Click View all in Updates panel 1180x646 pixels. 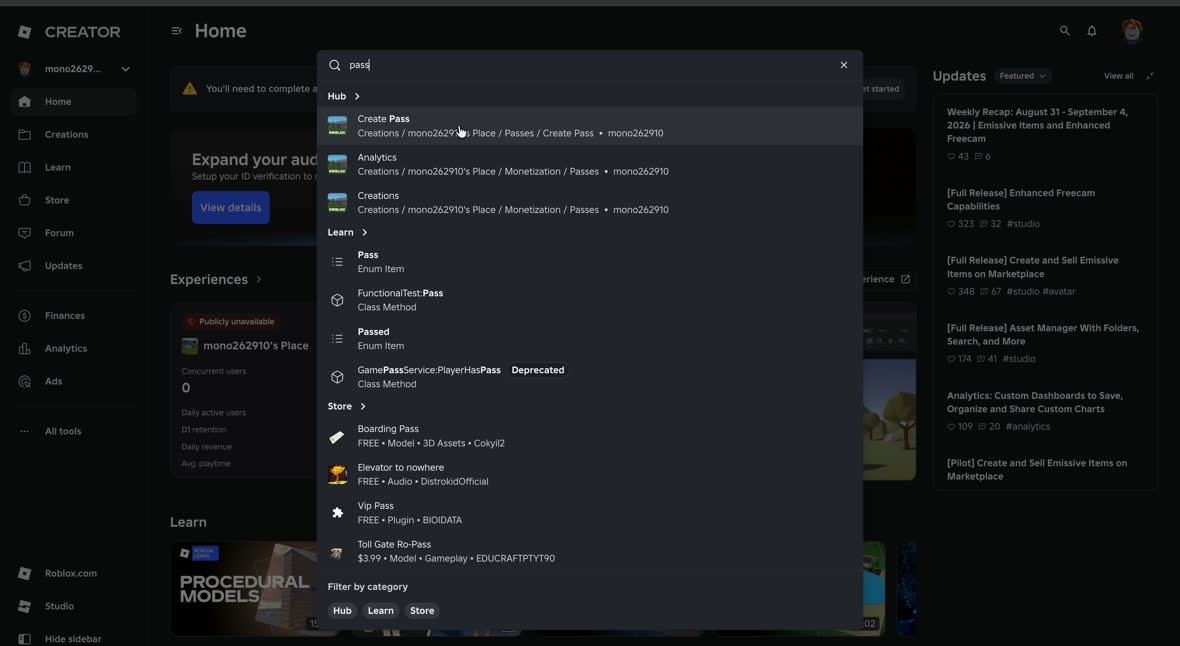pyautogui.click(x=1118, y=76)
